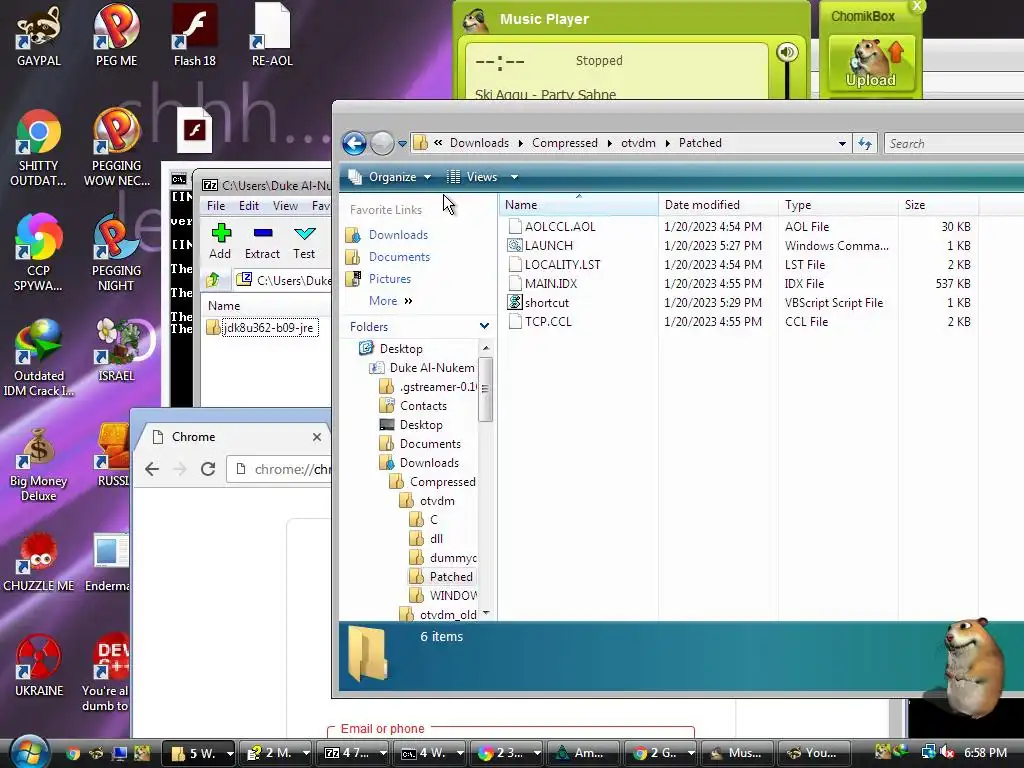This screenshot has height=768, width=1024.
Task: Launch the SHITTY OUTDAT... Chrome shortcut
Action: coord(39,148)
